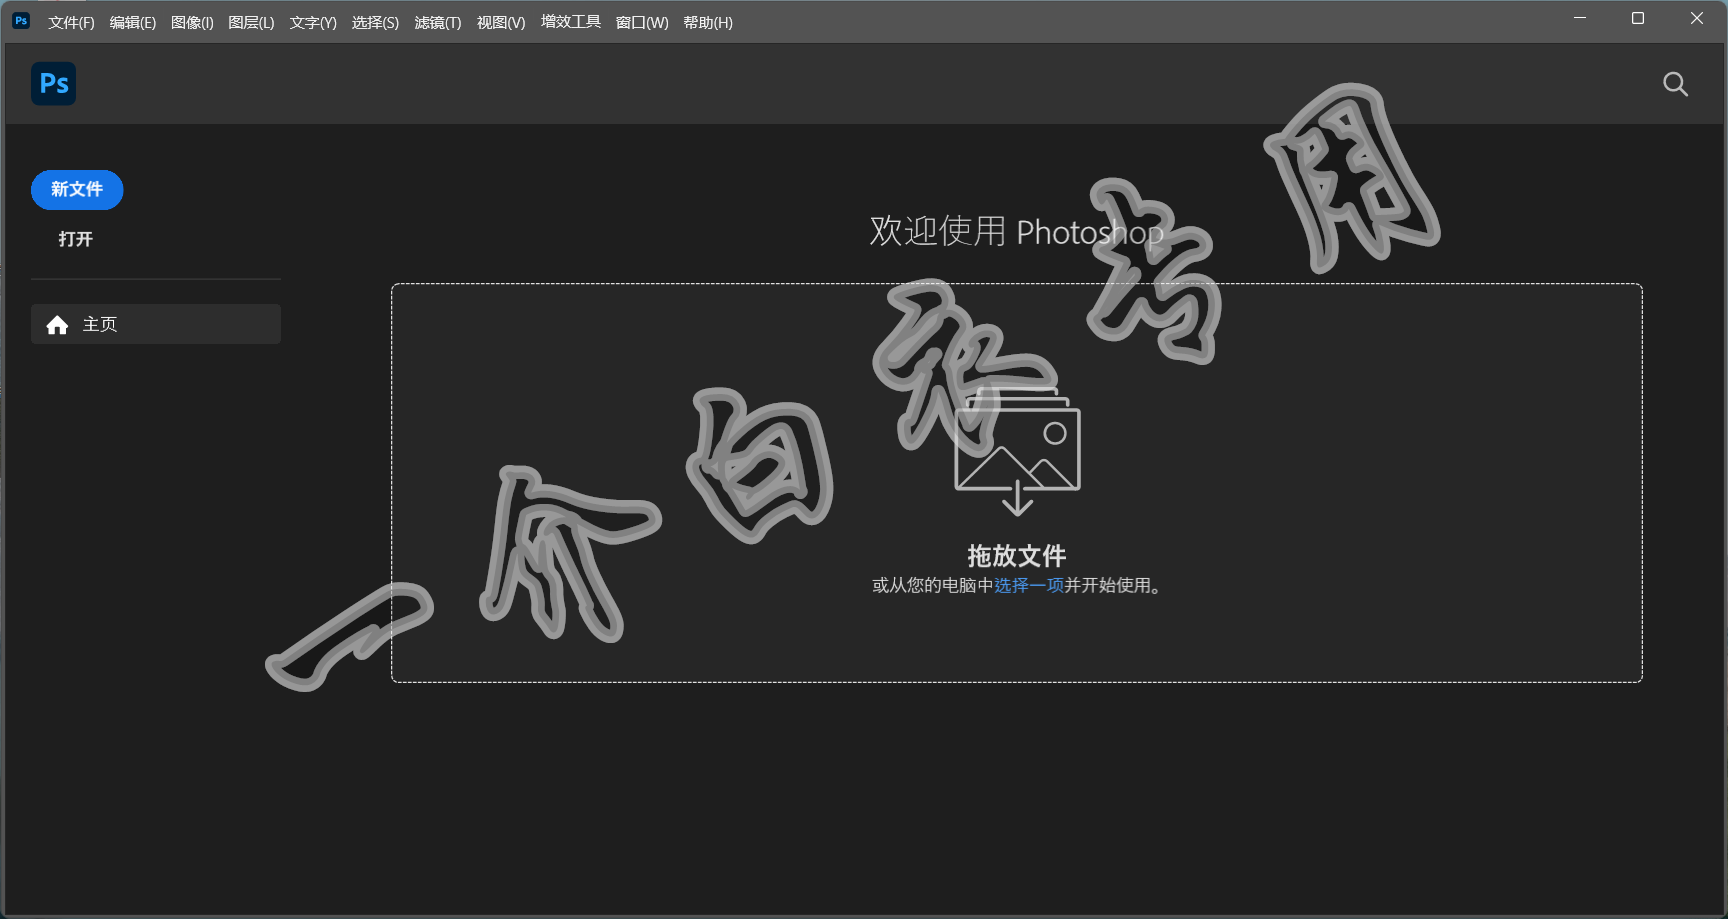
Task: Maximize the Photoshop window
Action: (1638, 18)
